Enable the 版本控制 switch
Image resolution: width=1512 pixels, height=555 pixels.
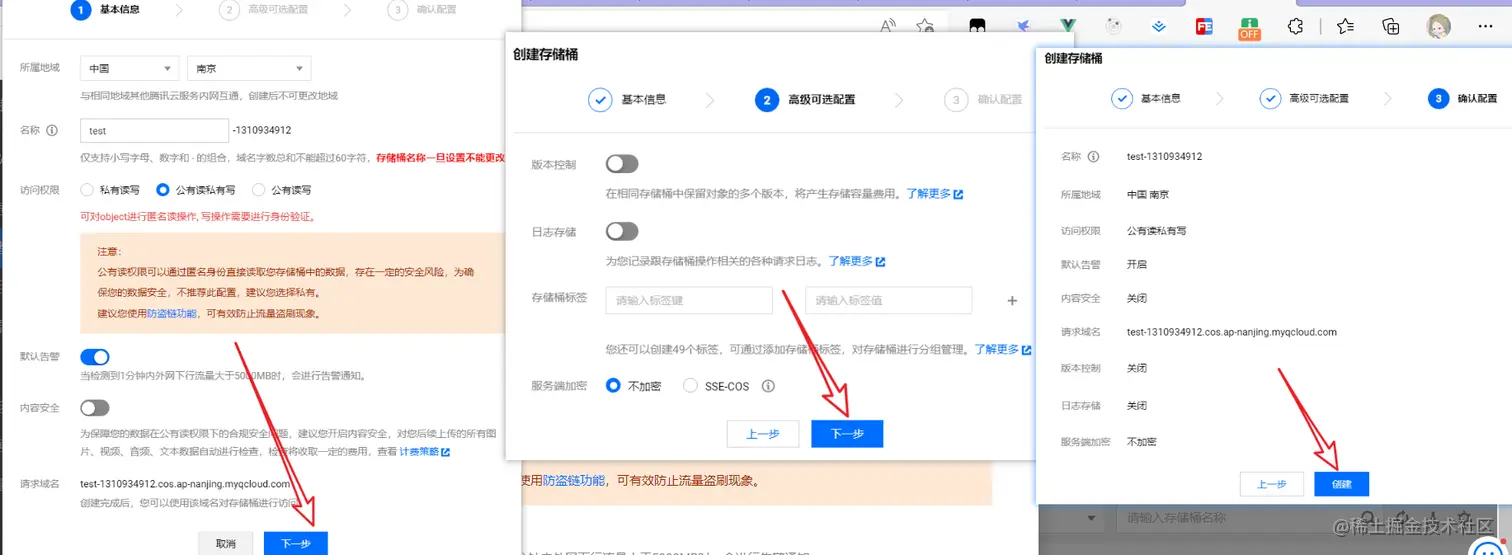pos(622,164)
